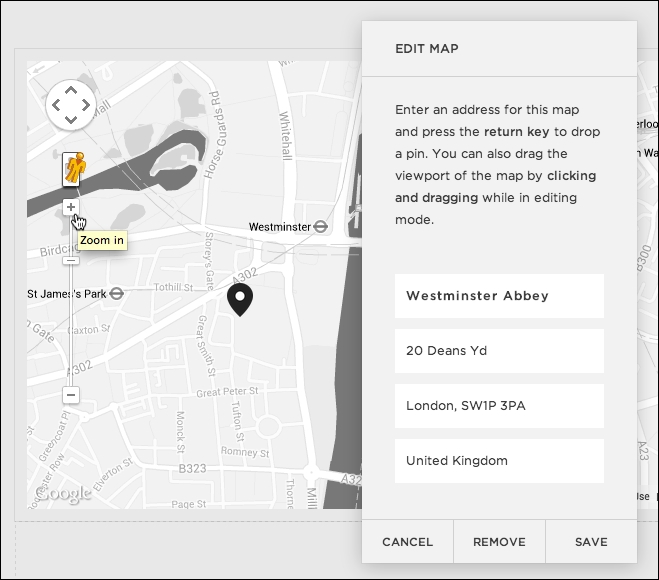
Task: Pan the map right with the right arrow
Action: (86, 105)
